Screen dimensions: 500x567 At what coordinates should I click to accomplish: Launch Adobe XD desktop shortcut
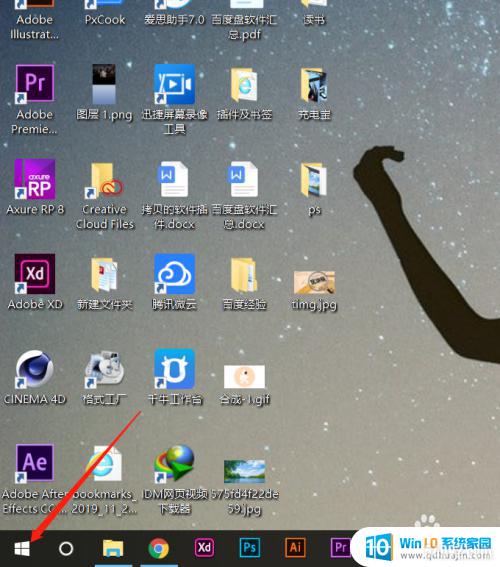35,282
